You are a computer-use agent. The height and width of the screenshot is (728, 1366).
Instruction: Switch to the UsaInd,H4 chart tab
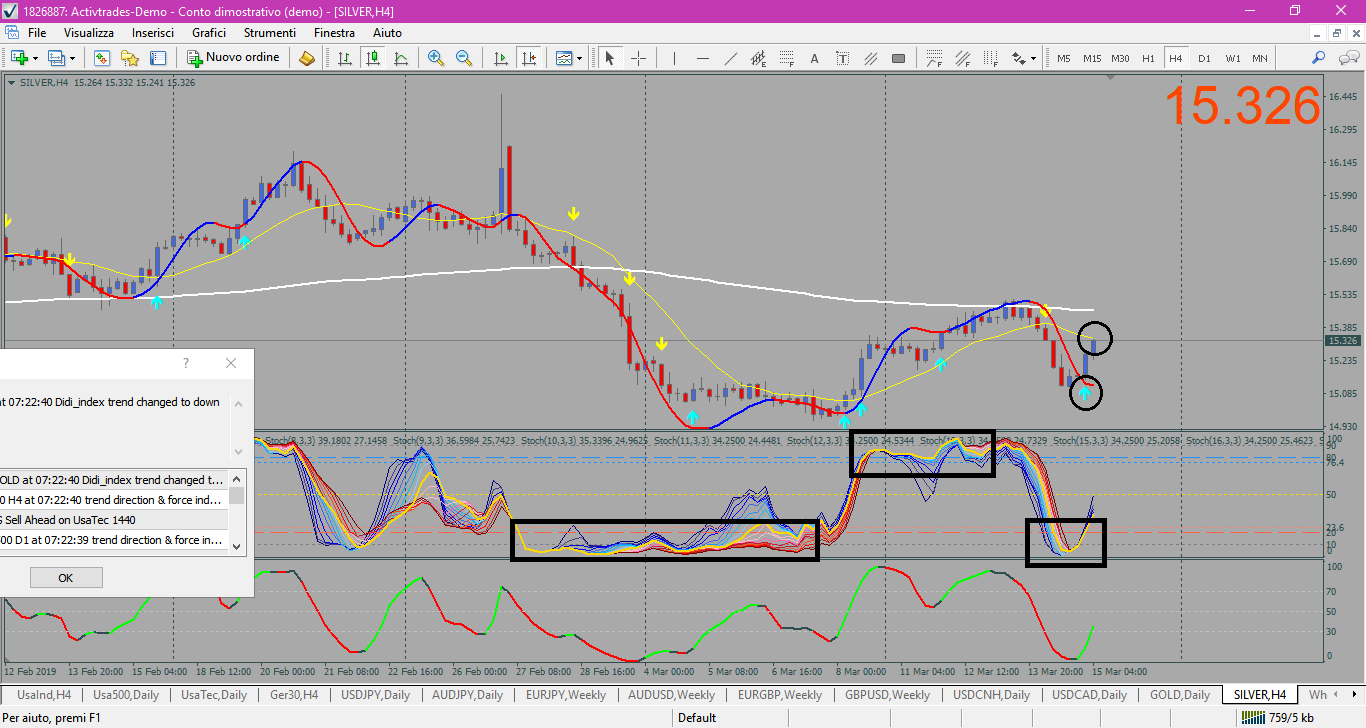(x=43, y=694)
